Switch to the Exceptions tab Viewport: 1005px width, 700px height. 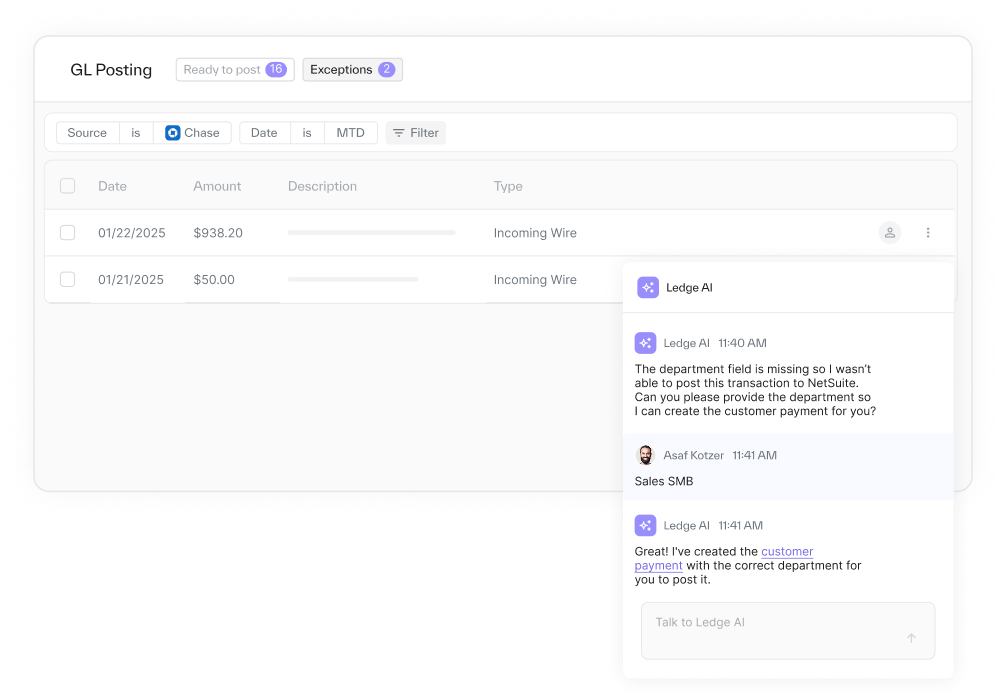click(352, 70)
